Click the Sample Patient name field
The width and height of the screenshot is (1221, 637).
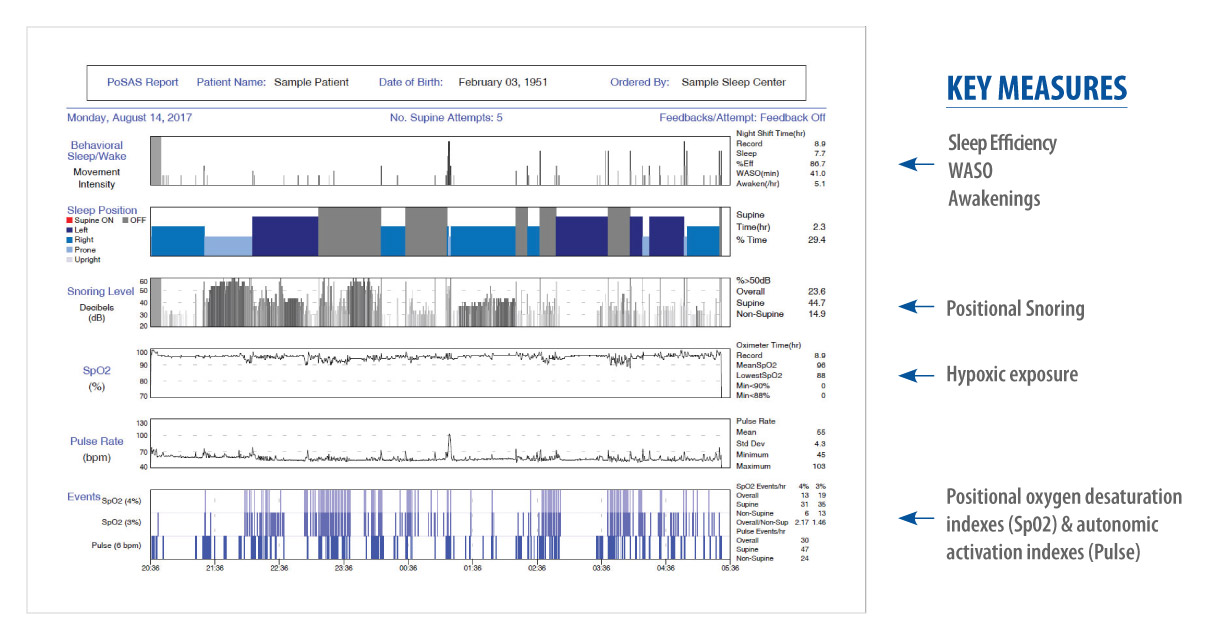(310, 82)
